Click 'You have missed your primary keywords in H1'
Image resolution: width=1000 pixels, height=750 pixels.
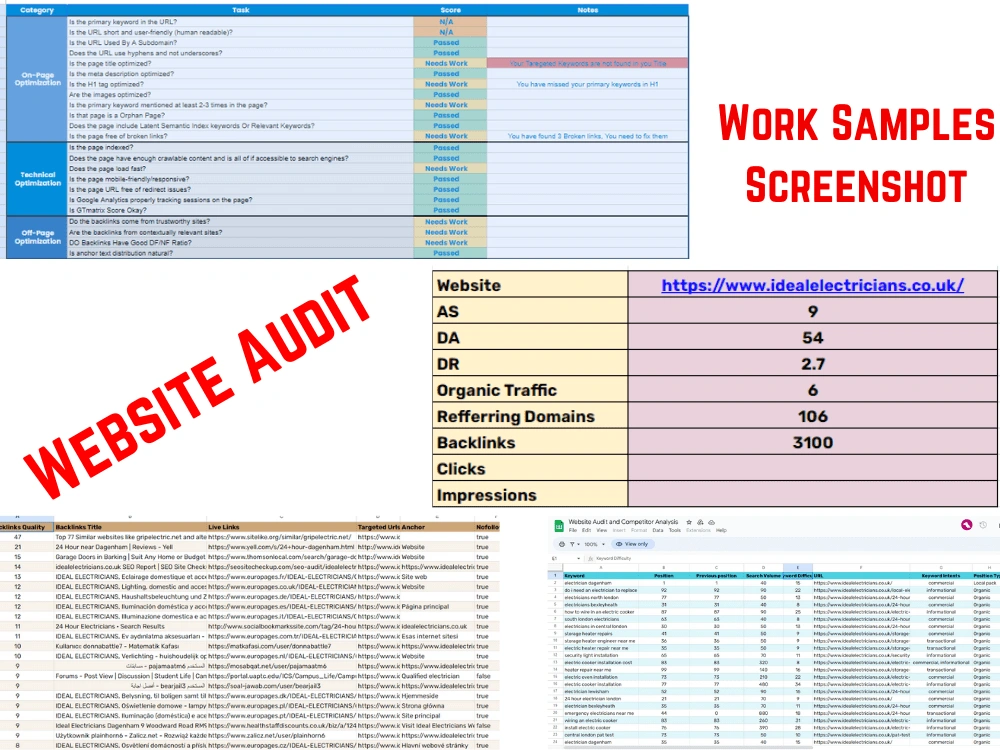tap(587, 84)
